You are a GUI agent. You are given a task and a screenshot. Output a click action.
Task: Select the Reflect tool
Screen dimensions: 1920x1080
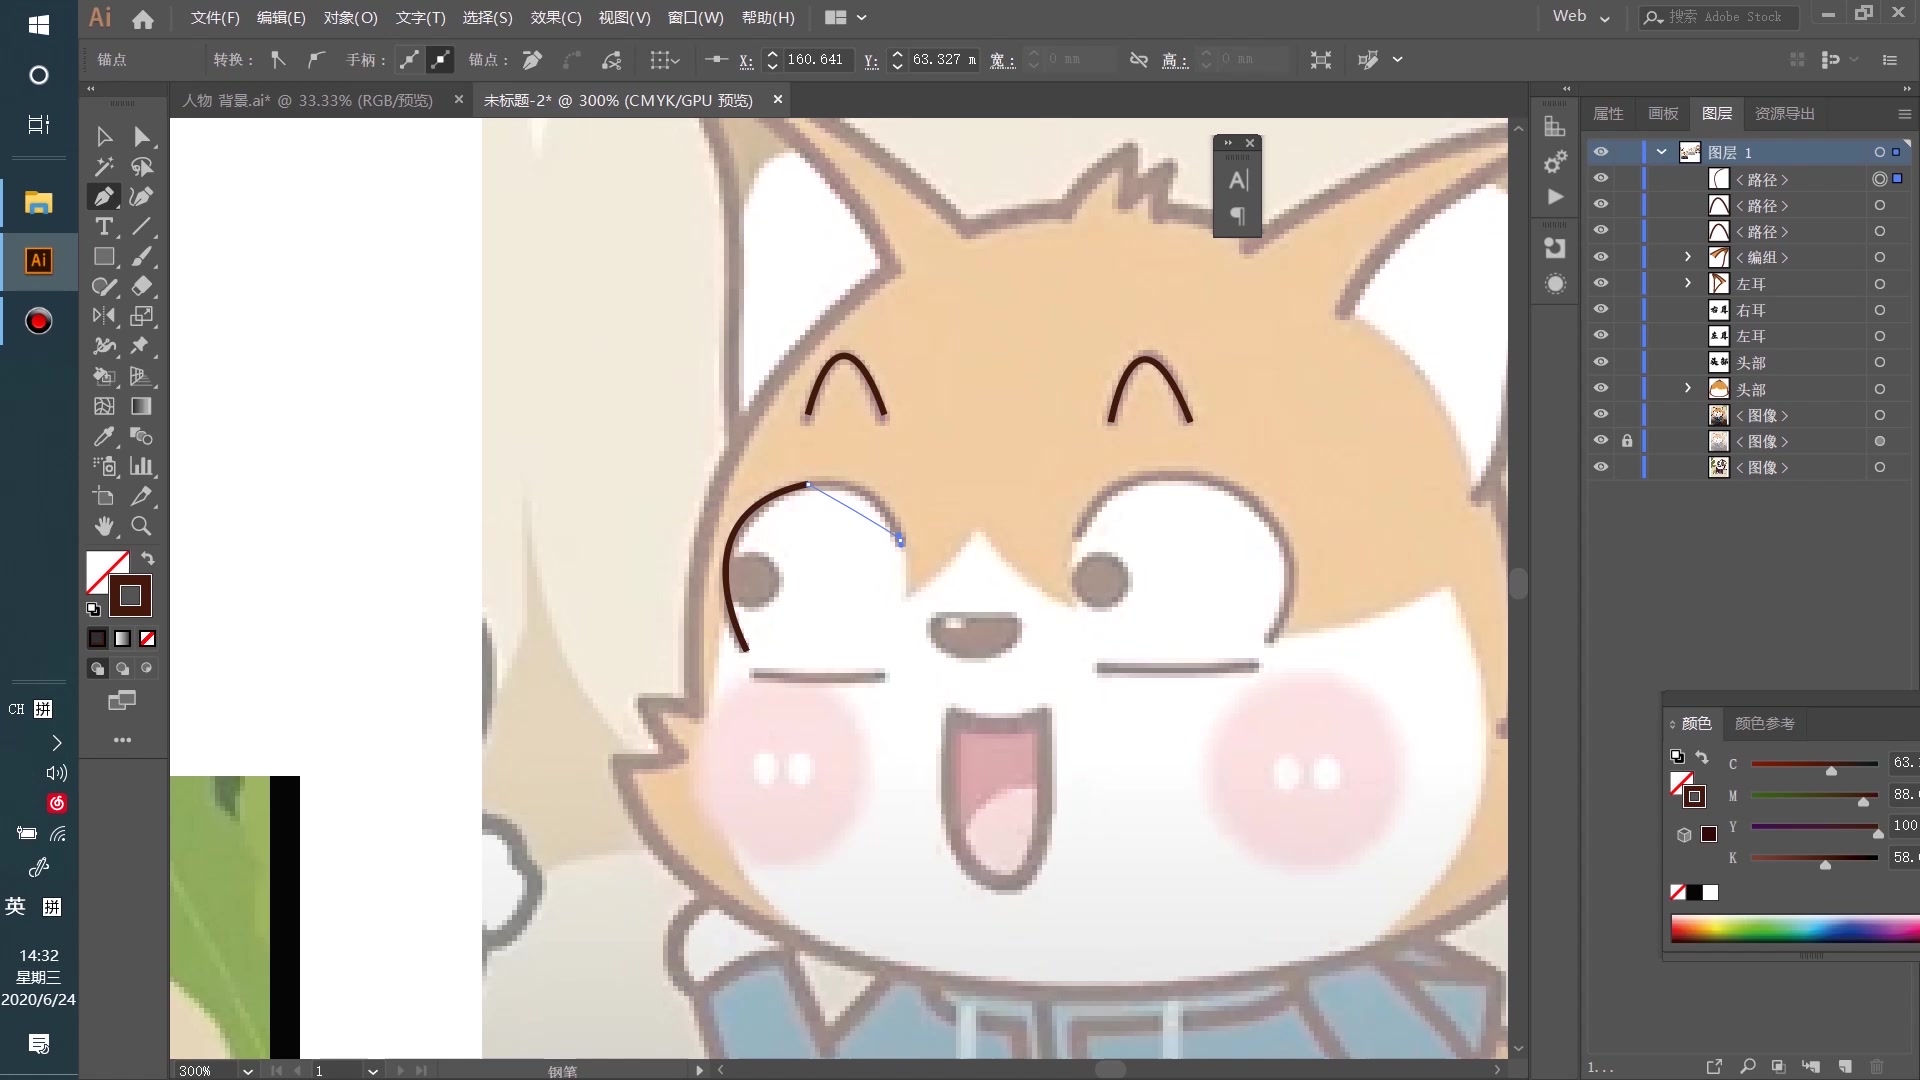(104, 316)
